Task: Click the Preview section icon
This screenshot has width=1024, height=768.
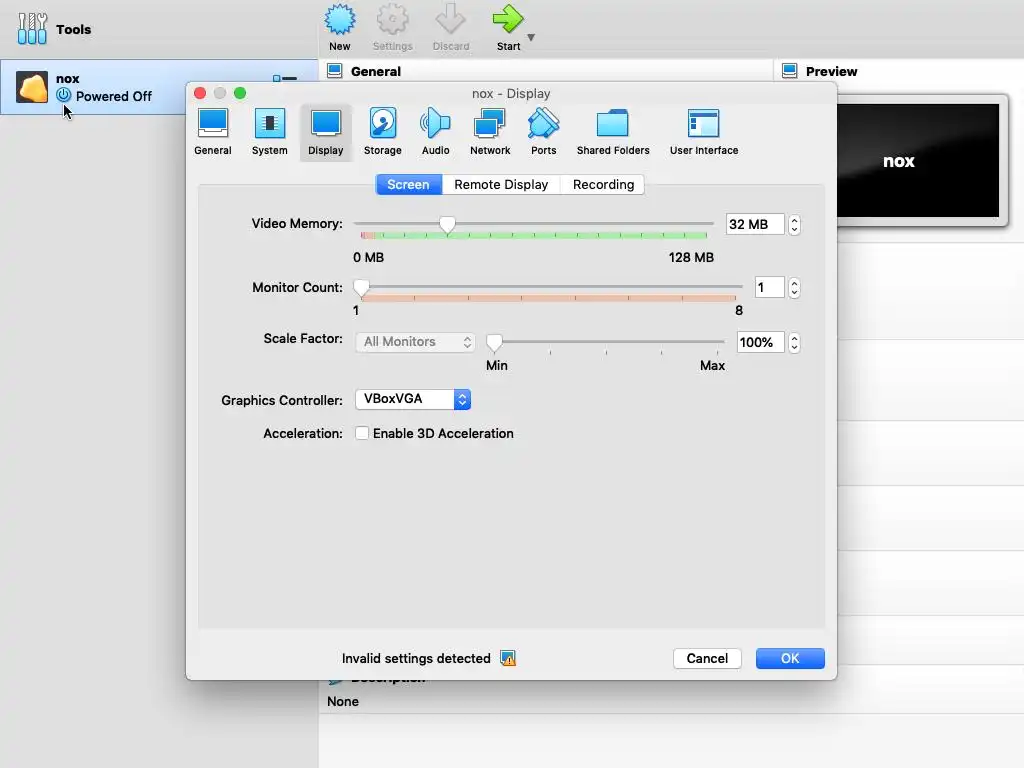Action: tap(790, 71)
